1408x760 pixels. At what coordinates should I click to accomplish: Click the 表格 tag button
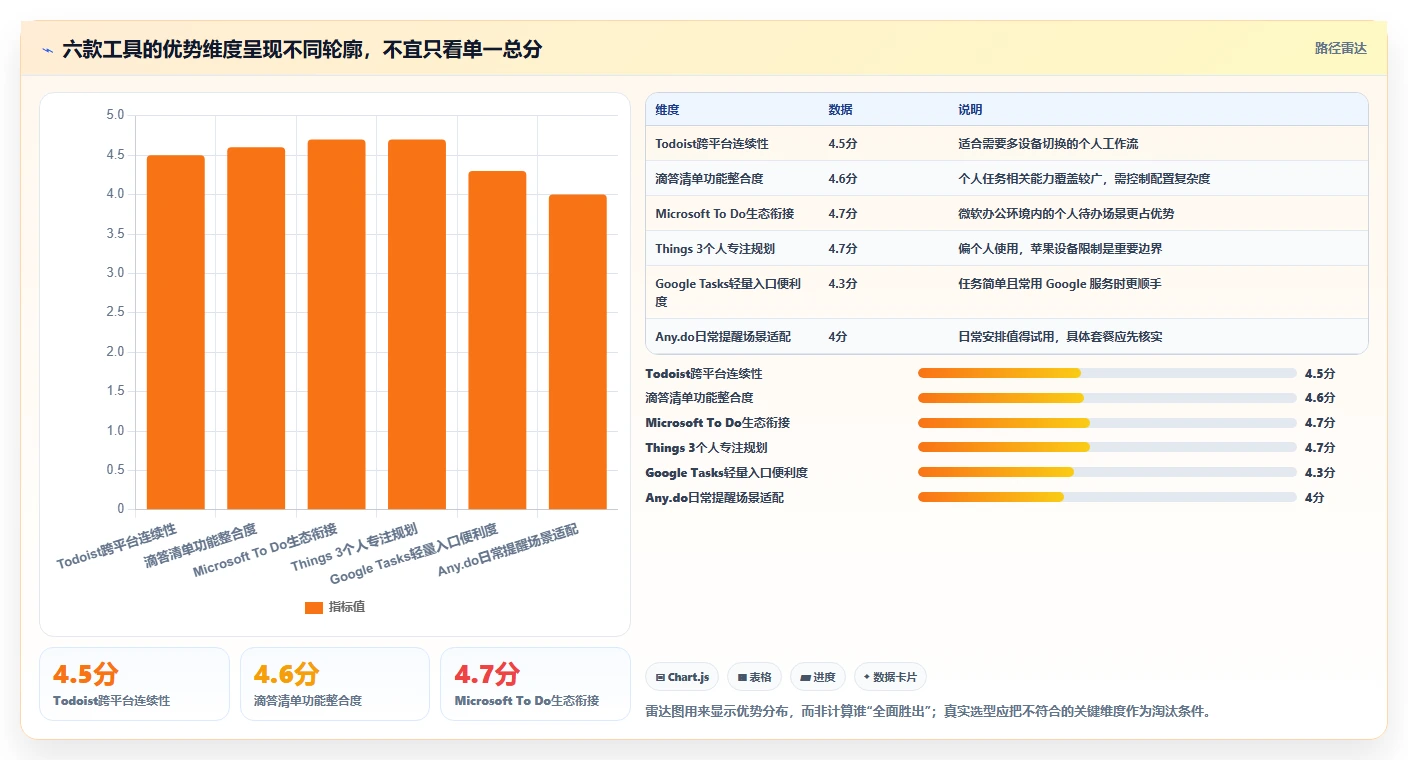tap(754, 677)
